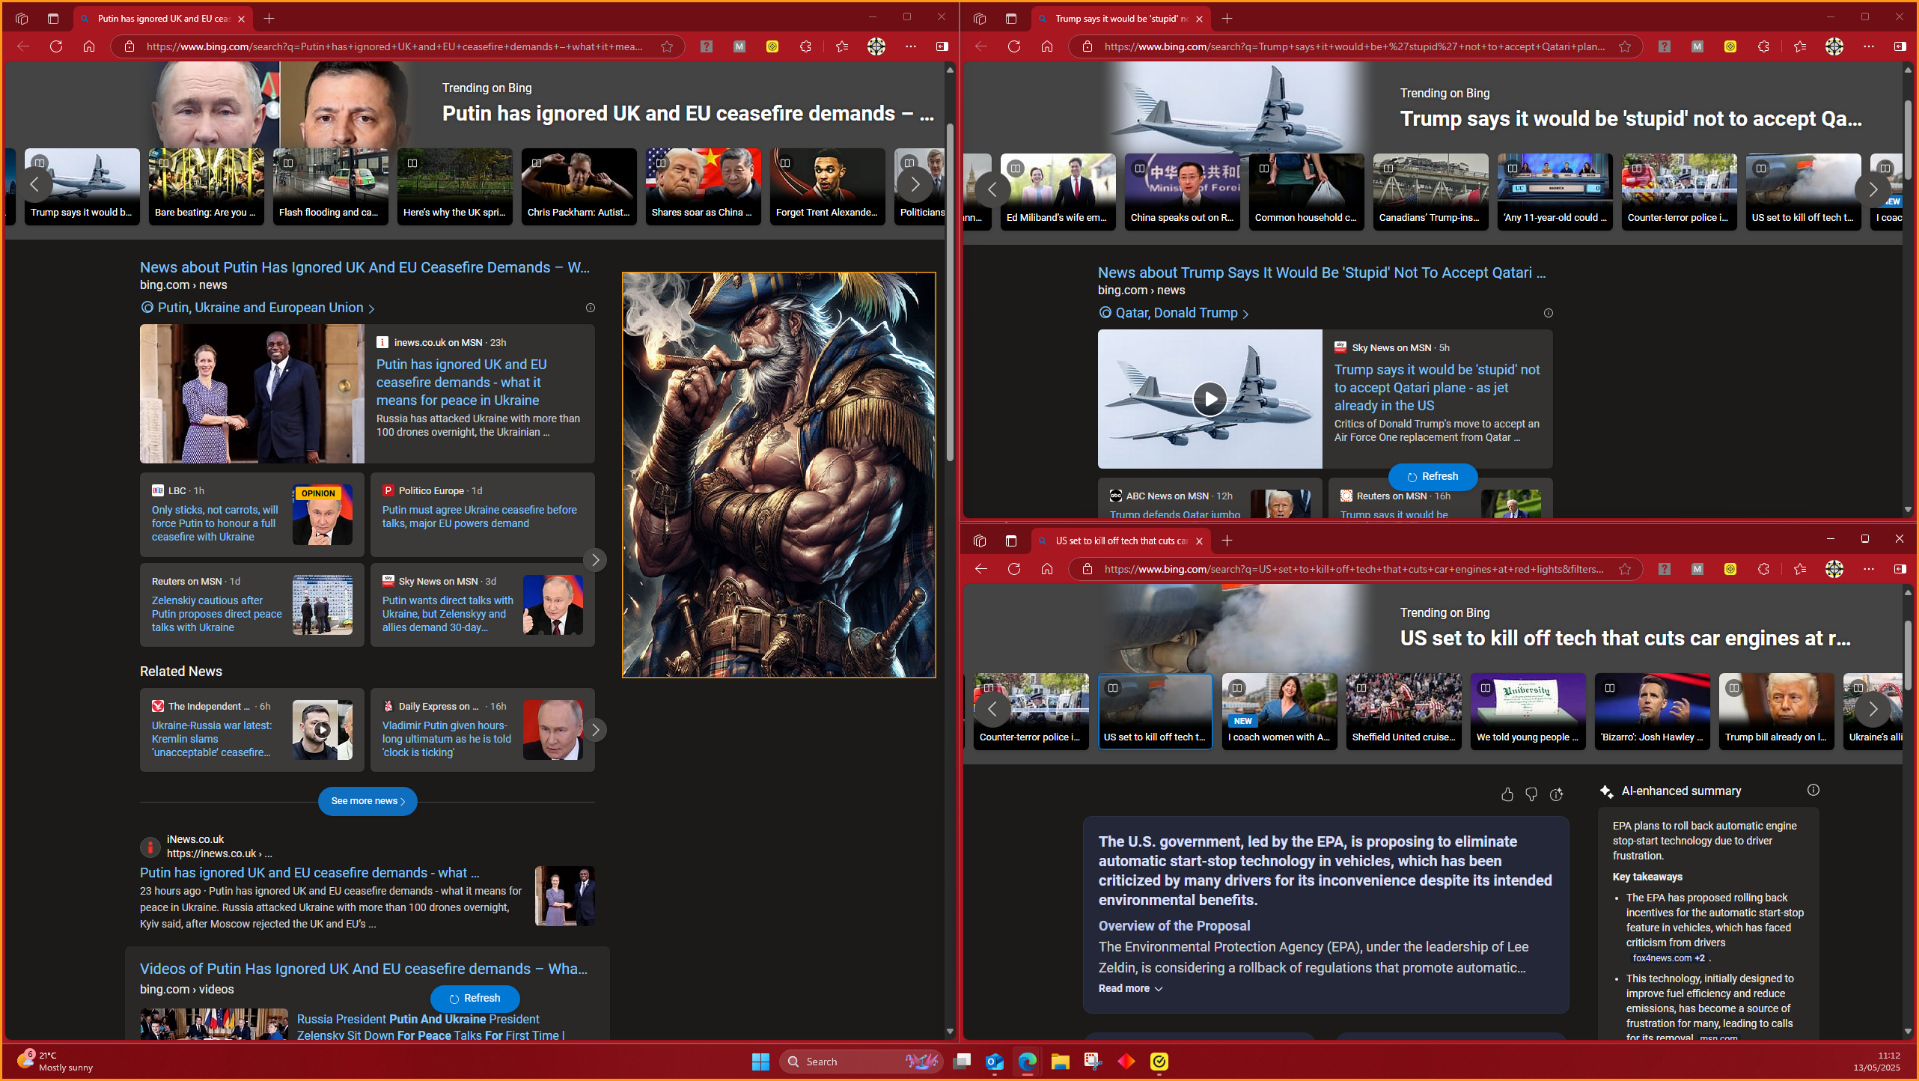Open info icon beside AI-enhanced summary
The width and height of the screenshot is (1919, 1081).
[1813, 790]
